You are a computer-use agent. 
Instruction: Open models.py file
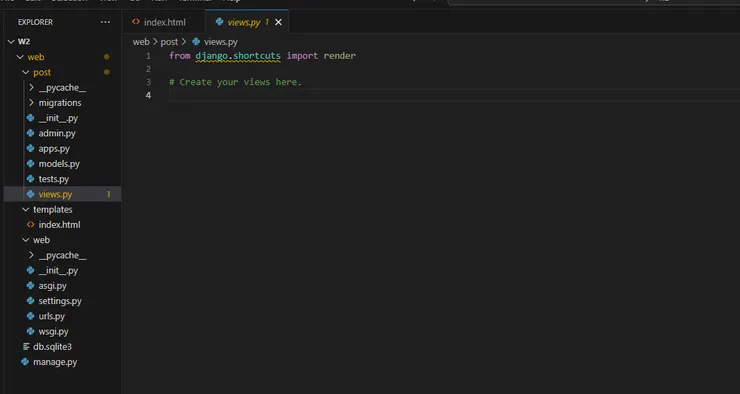point(59,164)
